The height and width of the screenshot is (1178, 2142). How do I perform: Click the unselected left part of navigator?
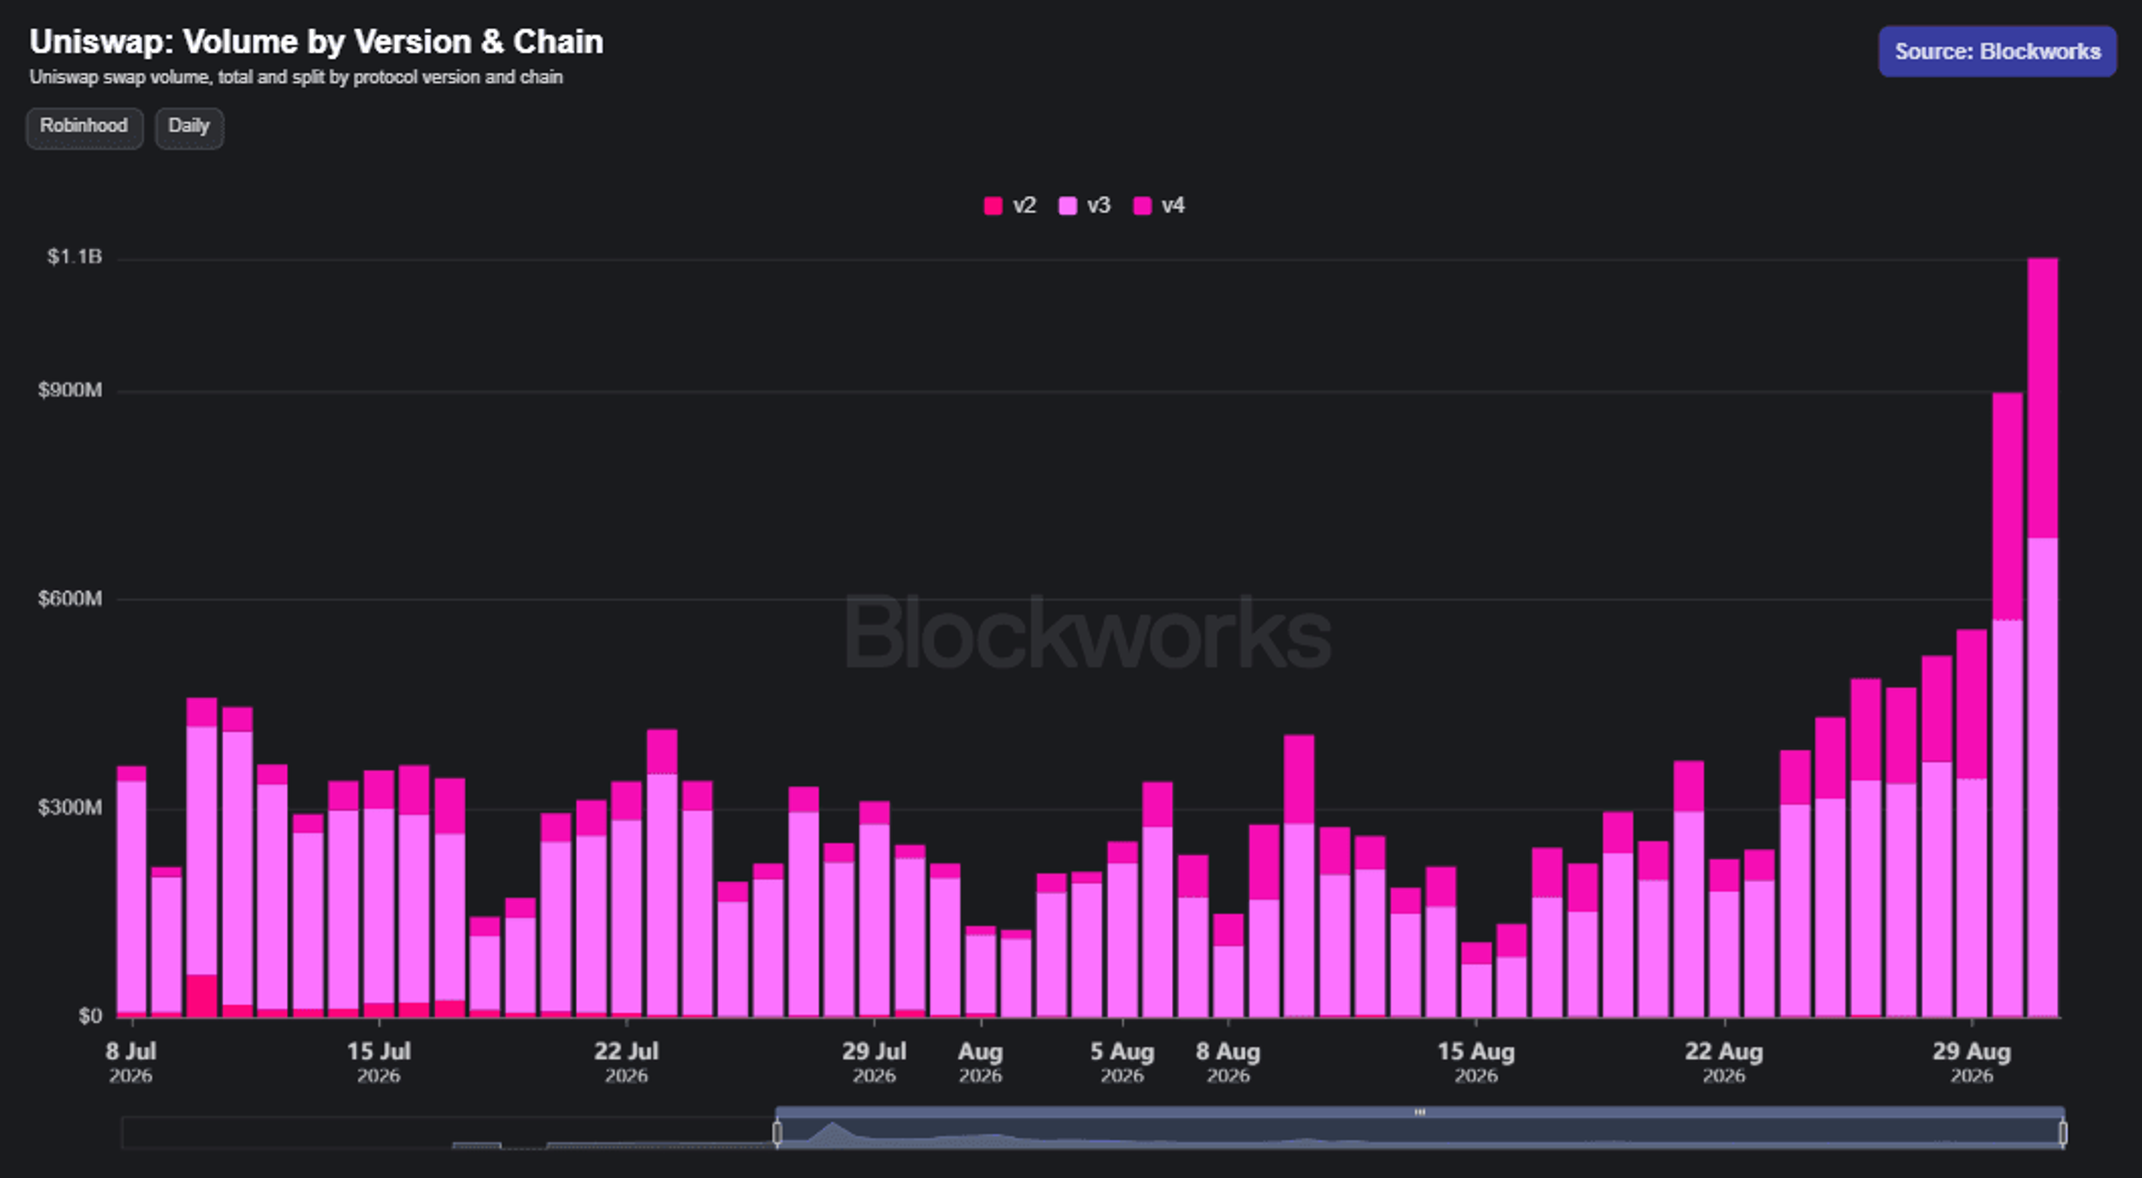(448, 1133)
